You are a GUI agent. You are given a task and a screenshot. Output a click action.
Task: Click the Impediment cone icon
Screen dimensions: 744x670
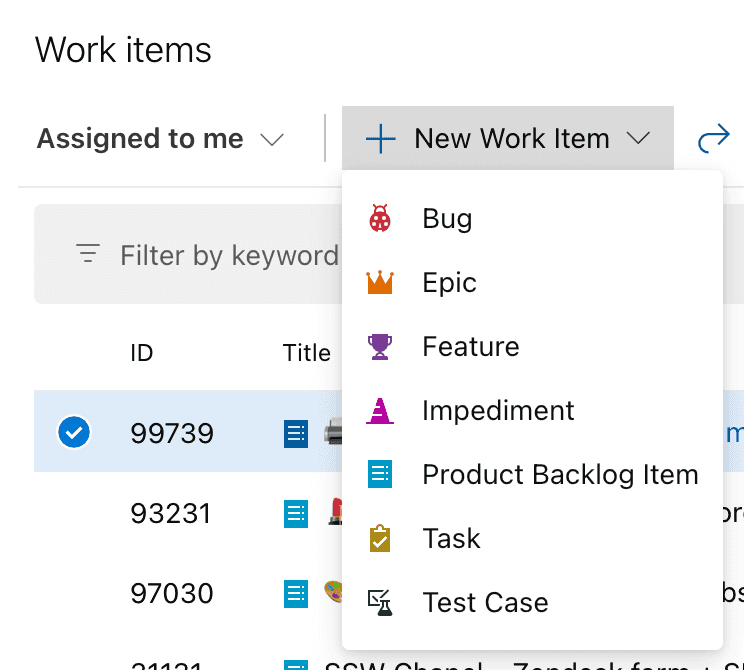tap(380, 411)
